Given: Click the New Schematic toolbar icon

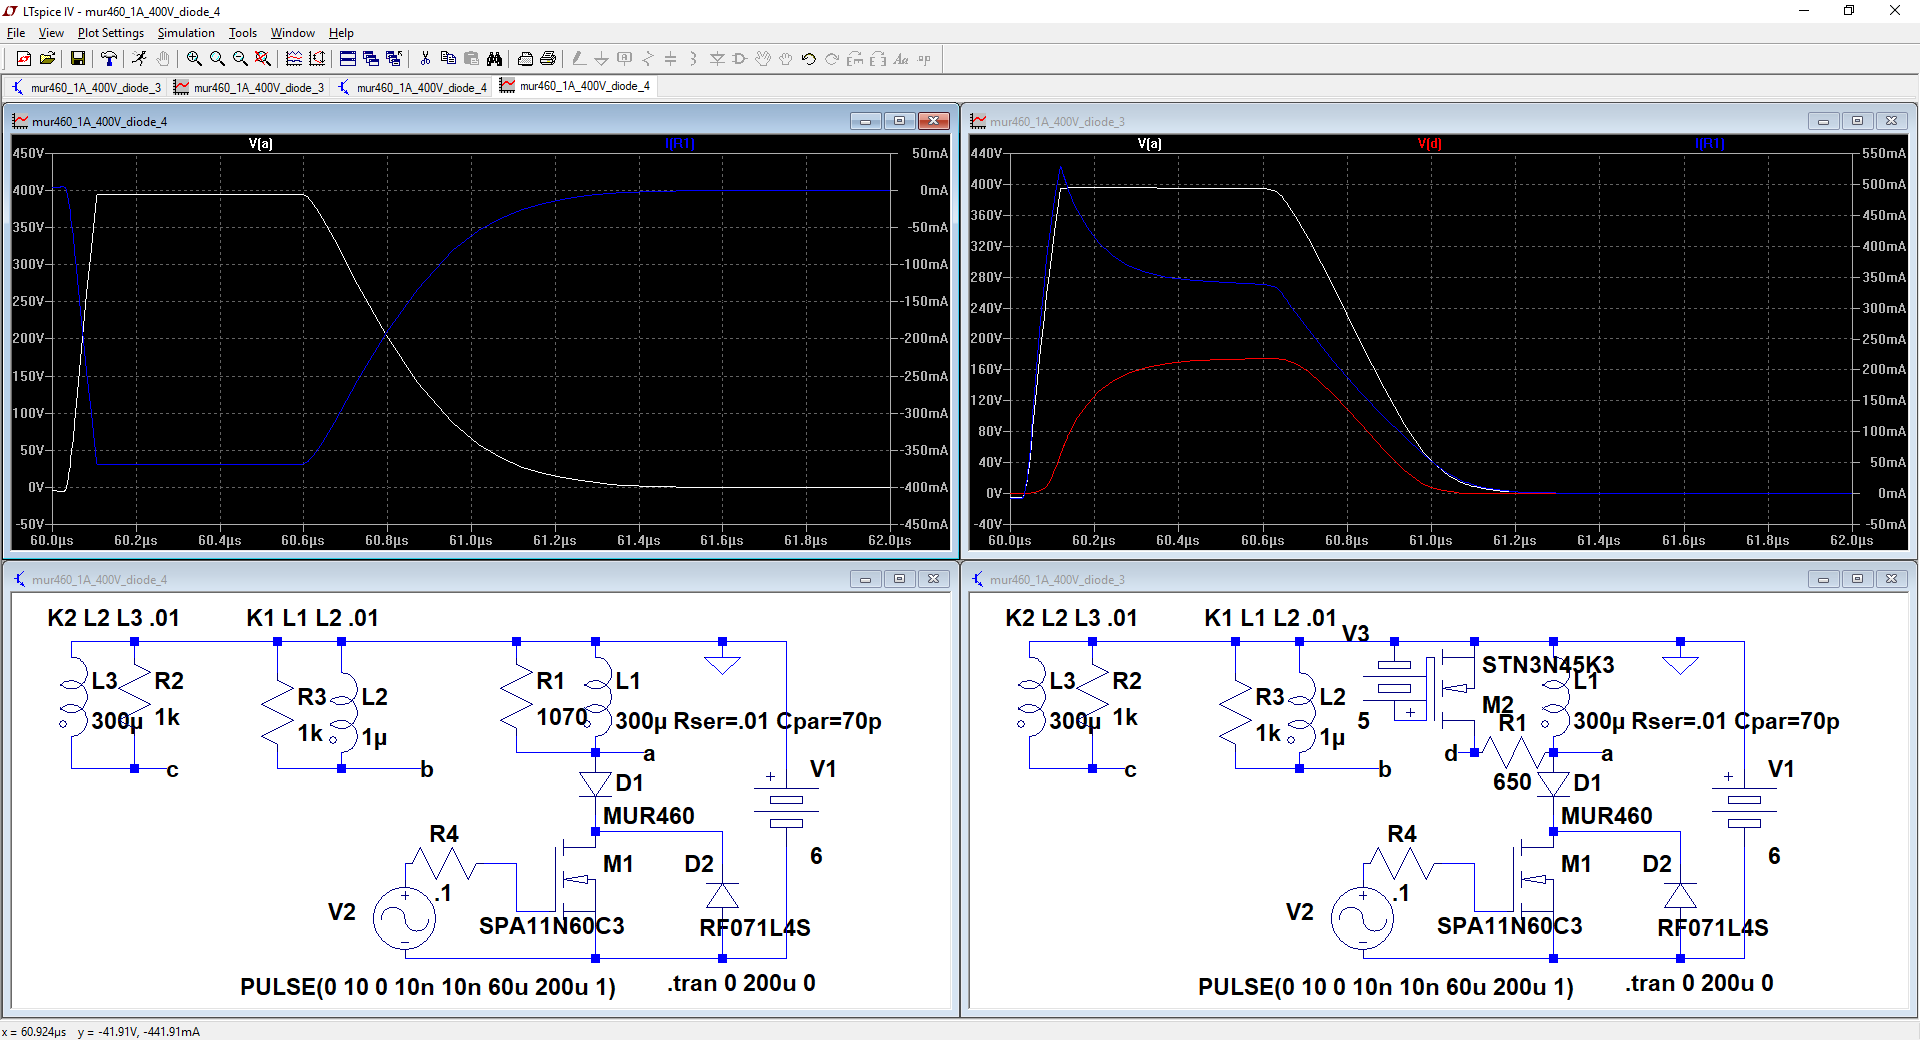Looking at the screenshot, I should 24,59.
